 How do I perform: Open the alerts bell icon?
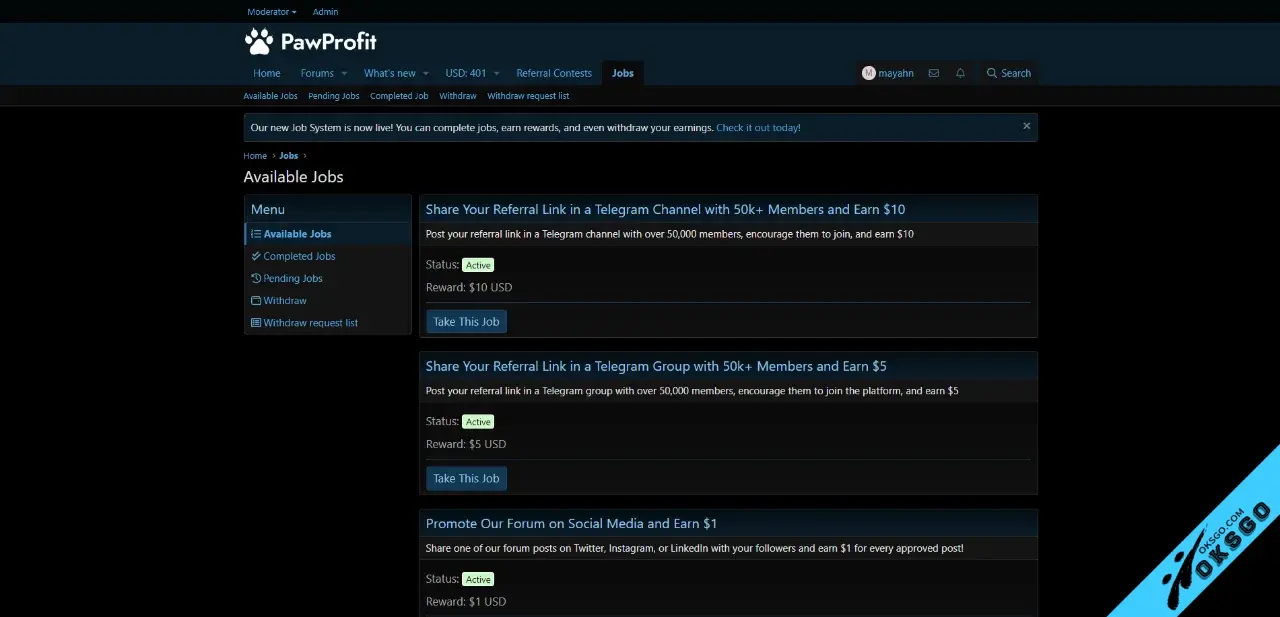960,73
